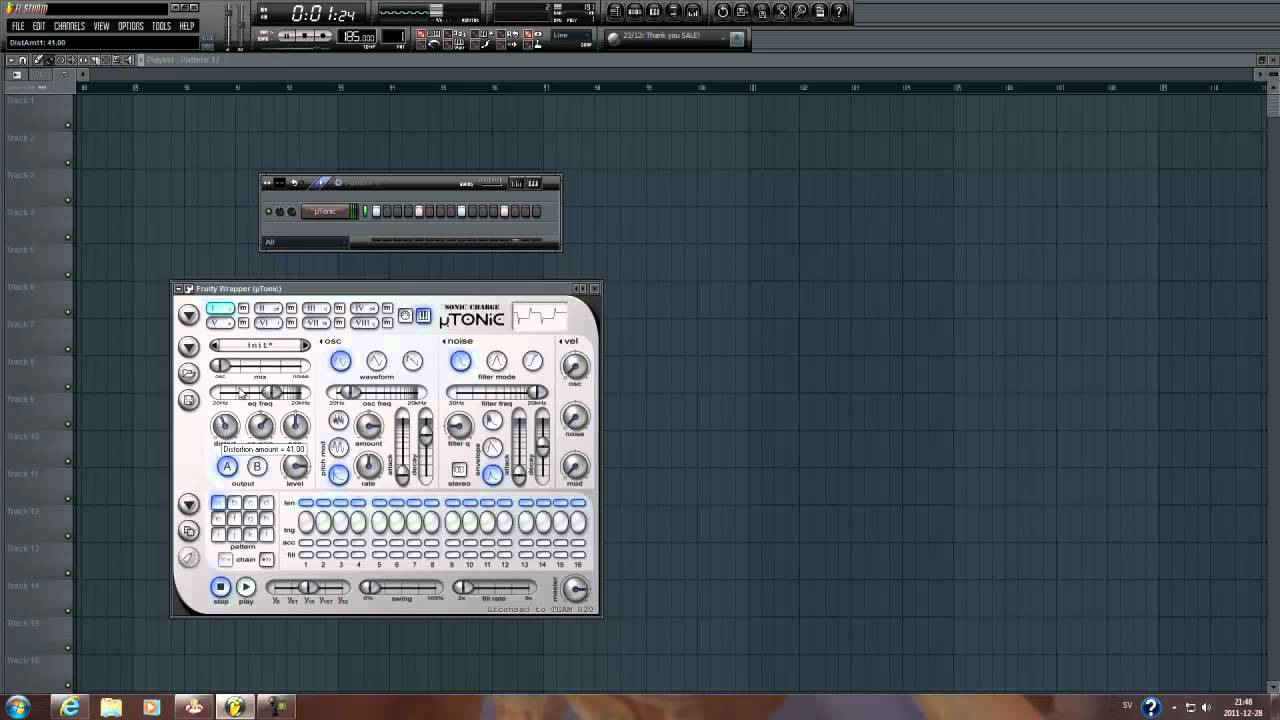Select pattern a in µTonic pattern grid
The image size is (1280, 720).
click(218, 503)
